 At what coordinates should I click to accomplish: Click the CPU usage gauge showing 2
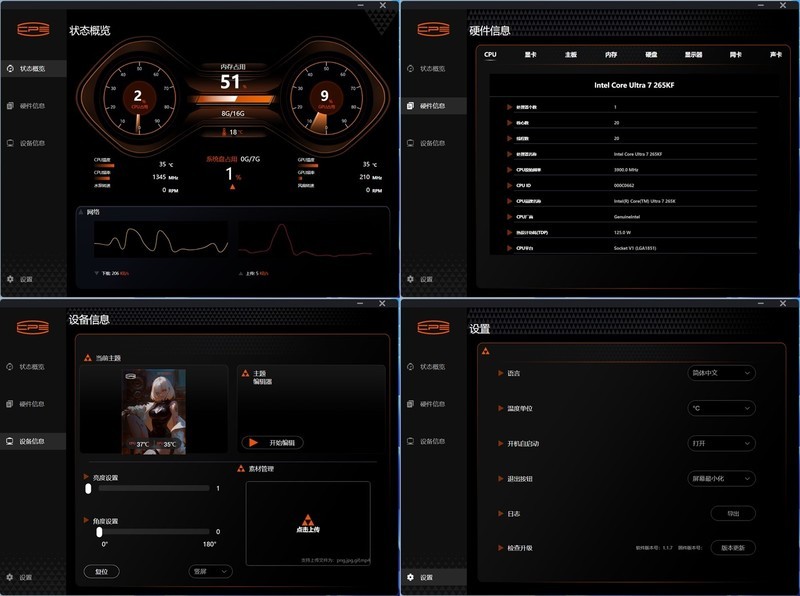[139, 98]
